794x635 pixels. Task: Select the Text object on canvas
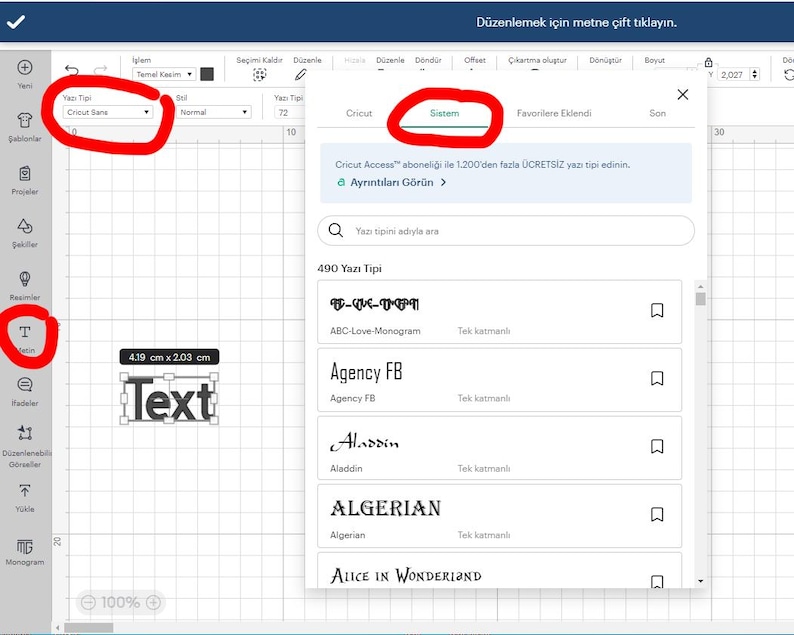(x=169, y=399)
